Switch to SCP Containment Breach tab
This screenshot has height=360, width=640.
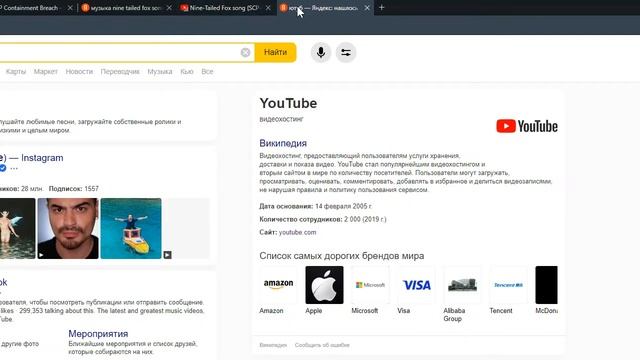point(31,7)
